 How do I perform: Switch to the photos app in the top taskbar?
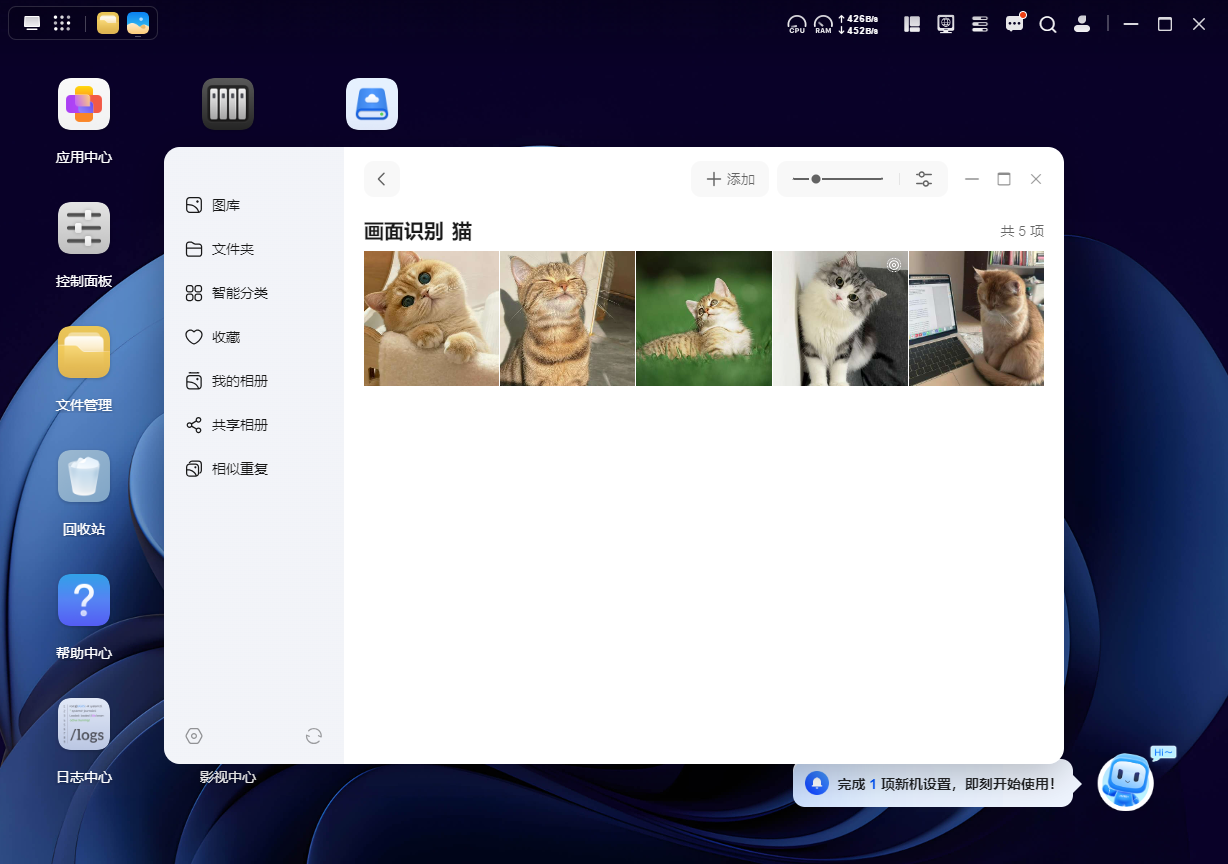point(138,23)
